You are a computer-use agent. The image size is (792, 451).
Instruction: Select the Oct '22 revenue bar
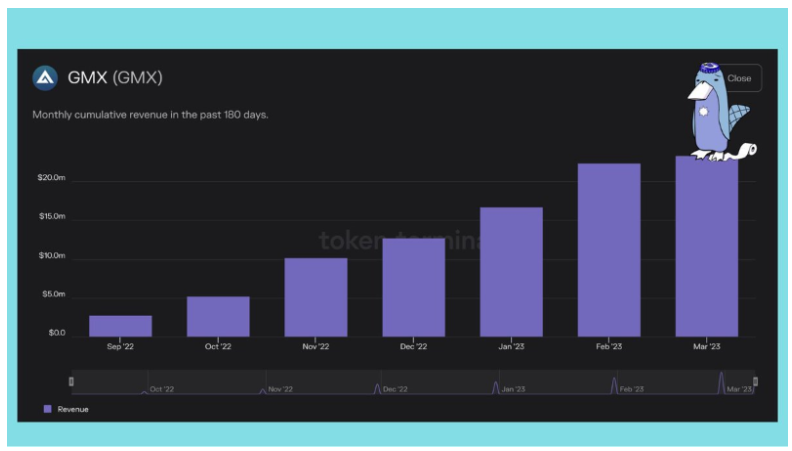coord(218,316)
